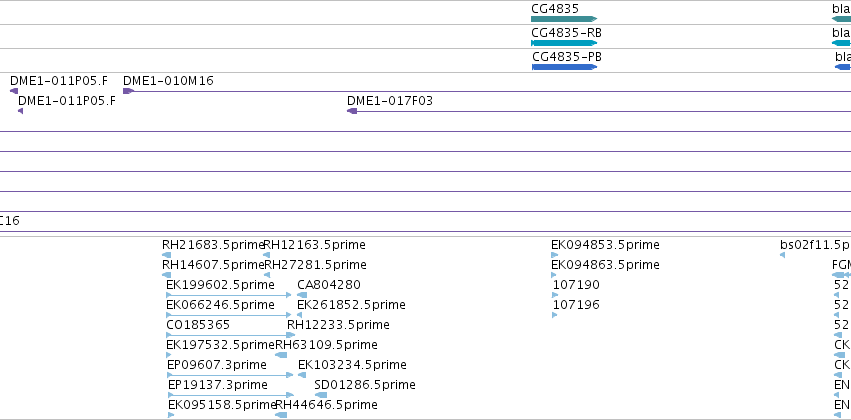The height and width of the screenshot is (420, 851).
Task: Select the 107196 feature label
Action: pos(576,305)
